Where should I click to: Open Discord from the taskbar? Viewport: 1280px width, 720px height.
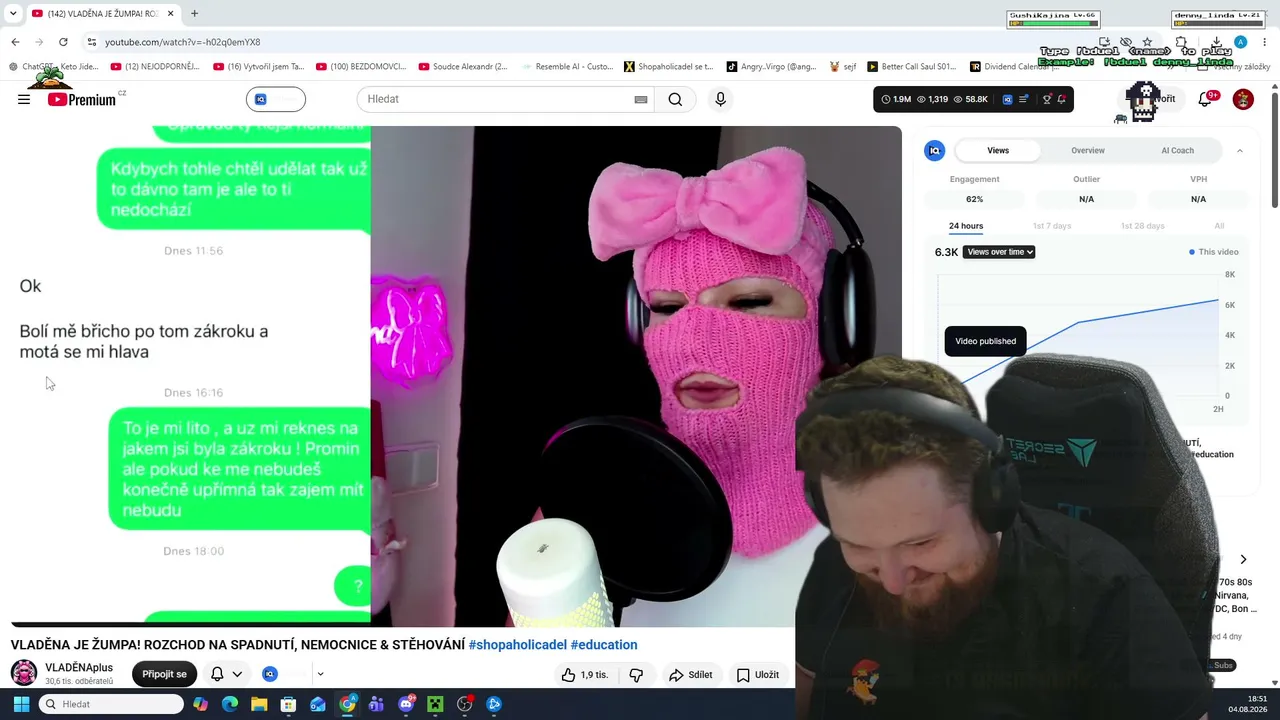[406, 704]
